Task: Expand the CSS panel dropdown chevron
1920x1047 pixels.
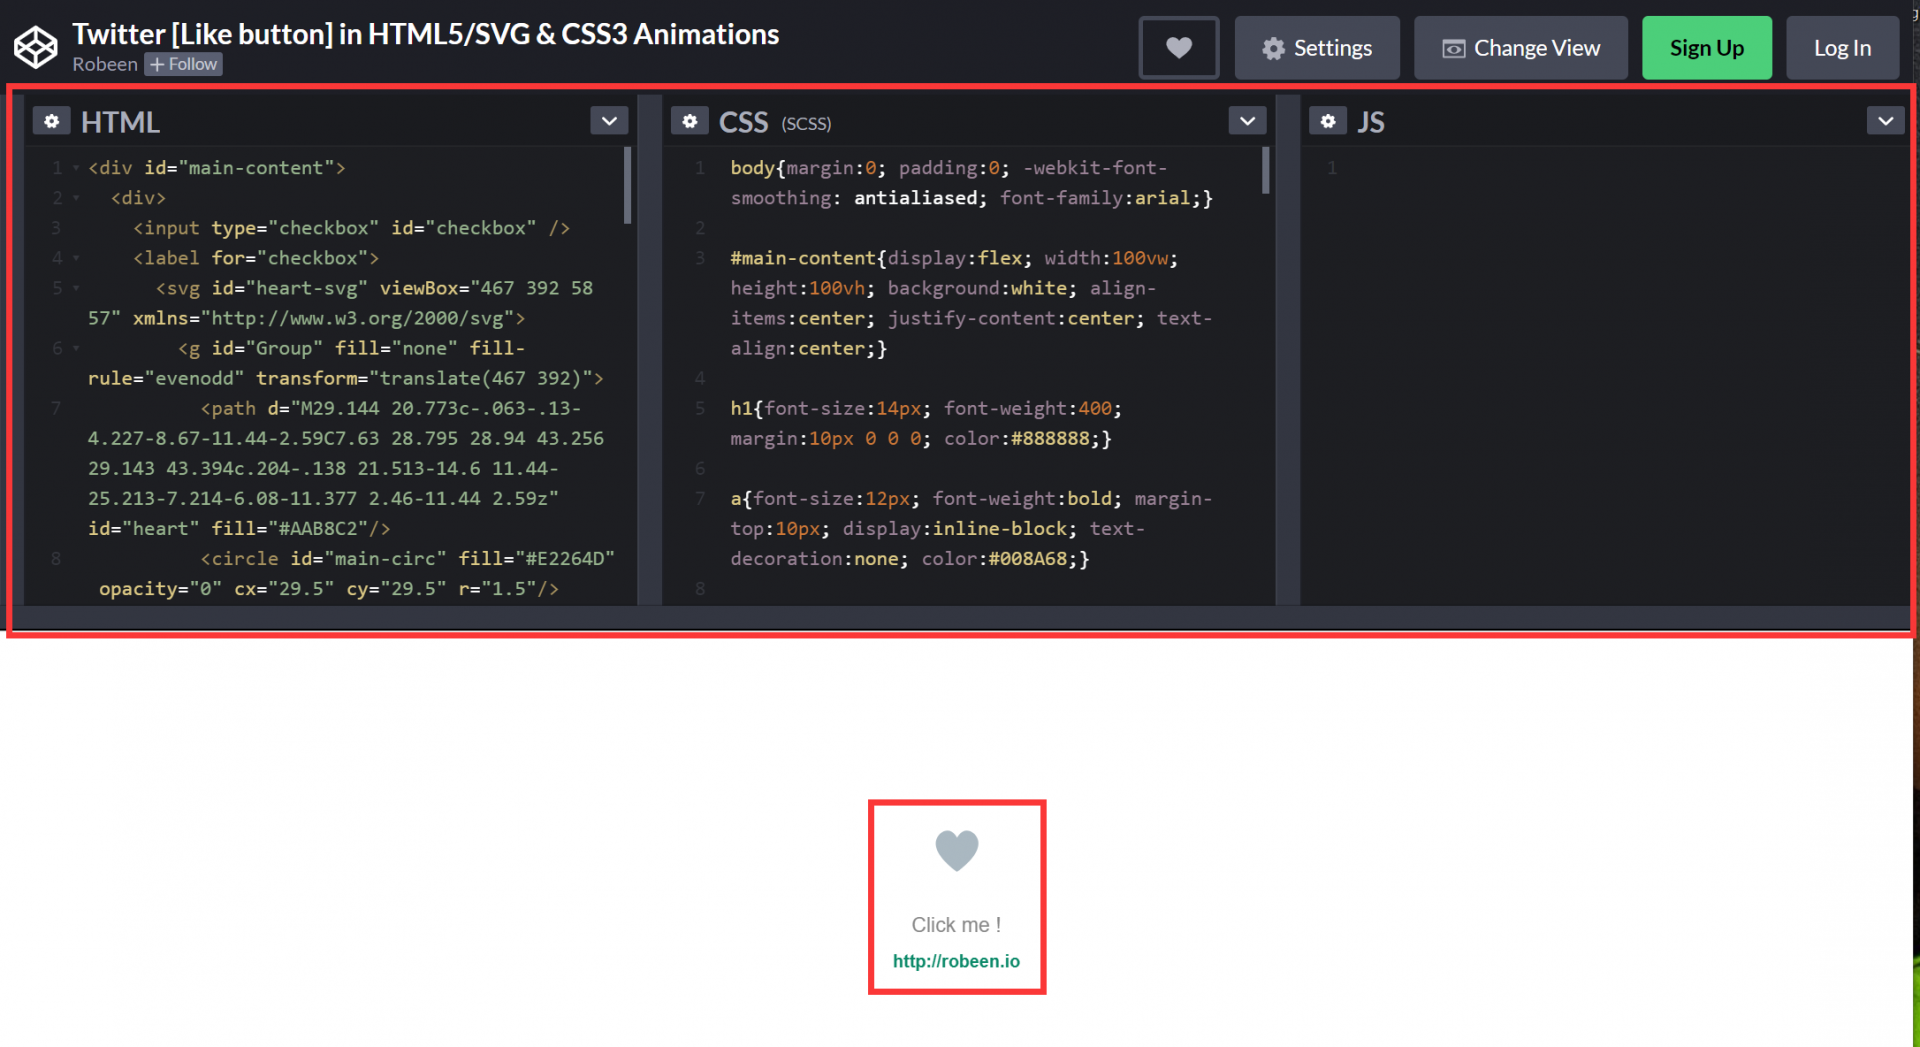Action: [x=1247, y=120]
